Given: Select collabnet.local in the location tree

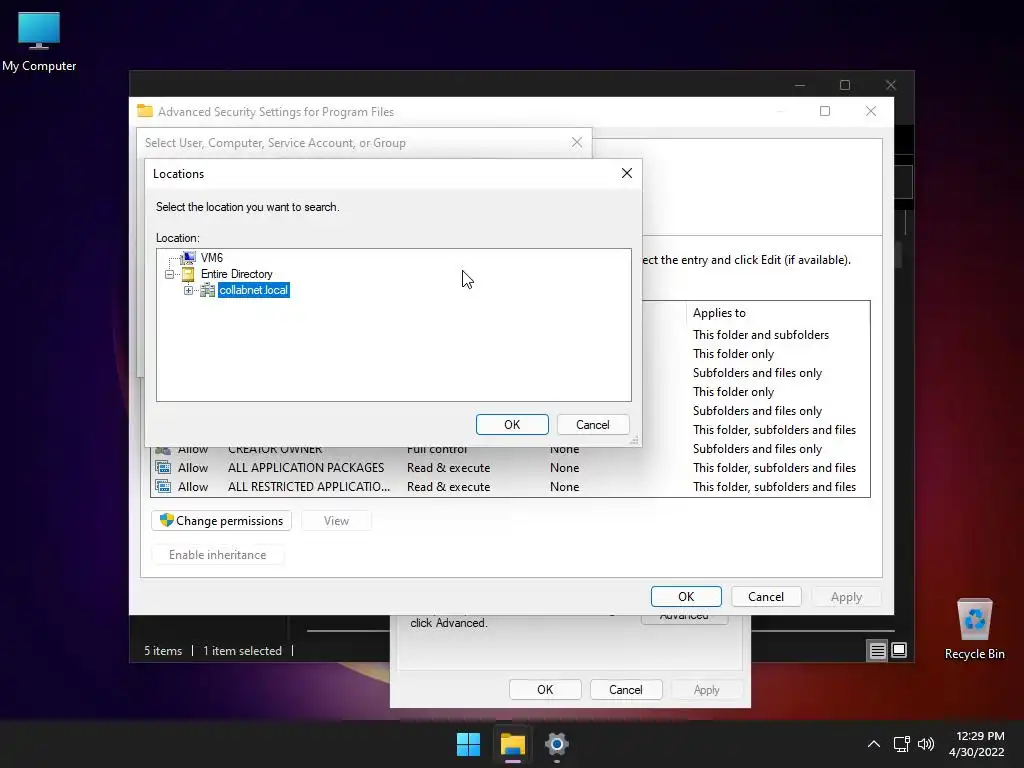Looking at the screenshot, I should click(x=253, y=290).
